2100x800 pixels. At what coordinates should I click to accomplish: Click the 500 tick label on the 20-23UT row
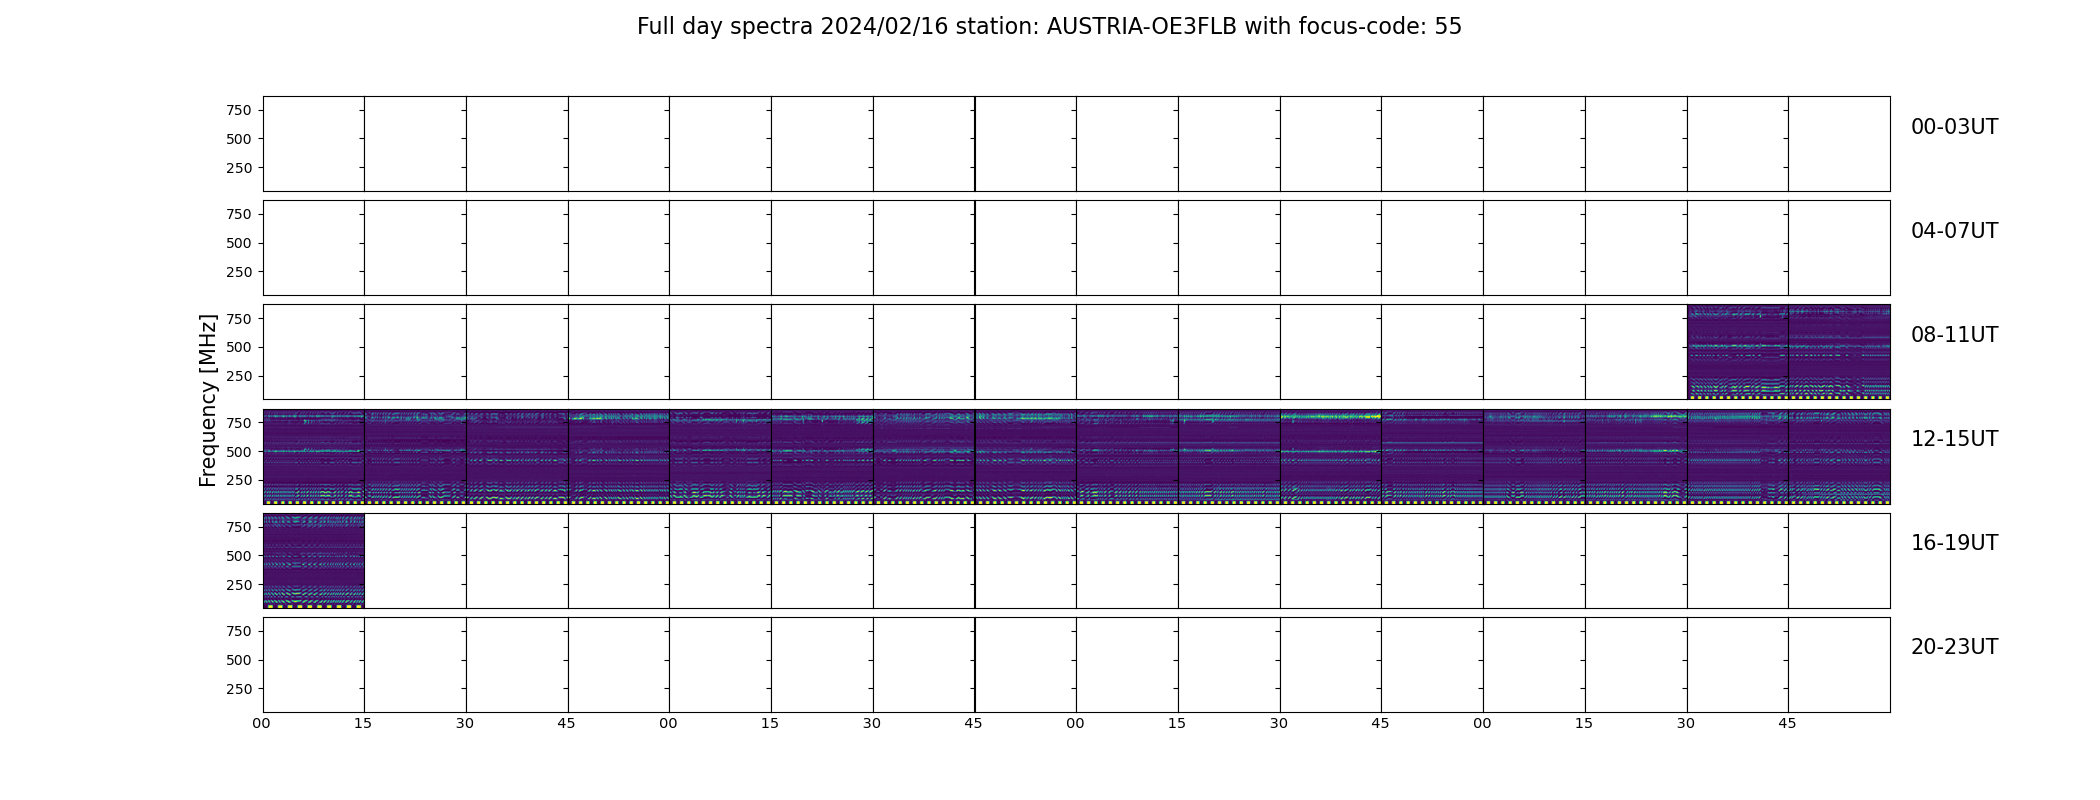(x=239, y=660)
